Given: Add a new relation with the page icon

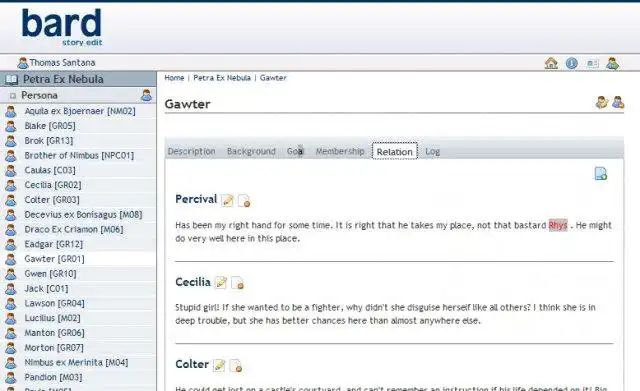Looking at the screenshot, I should [600, 173].
